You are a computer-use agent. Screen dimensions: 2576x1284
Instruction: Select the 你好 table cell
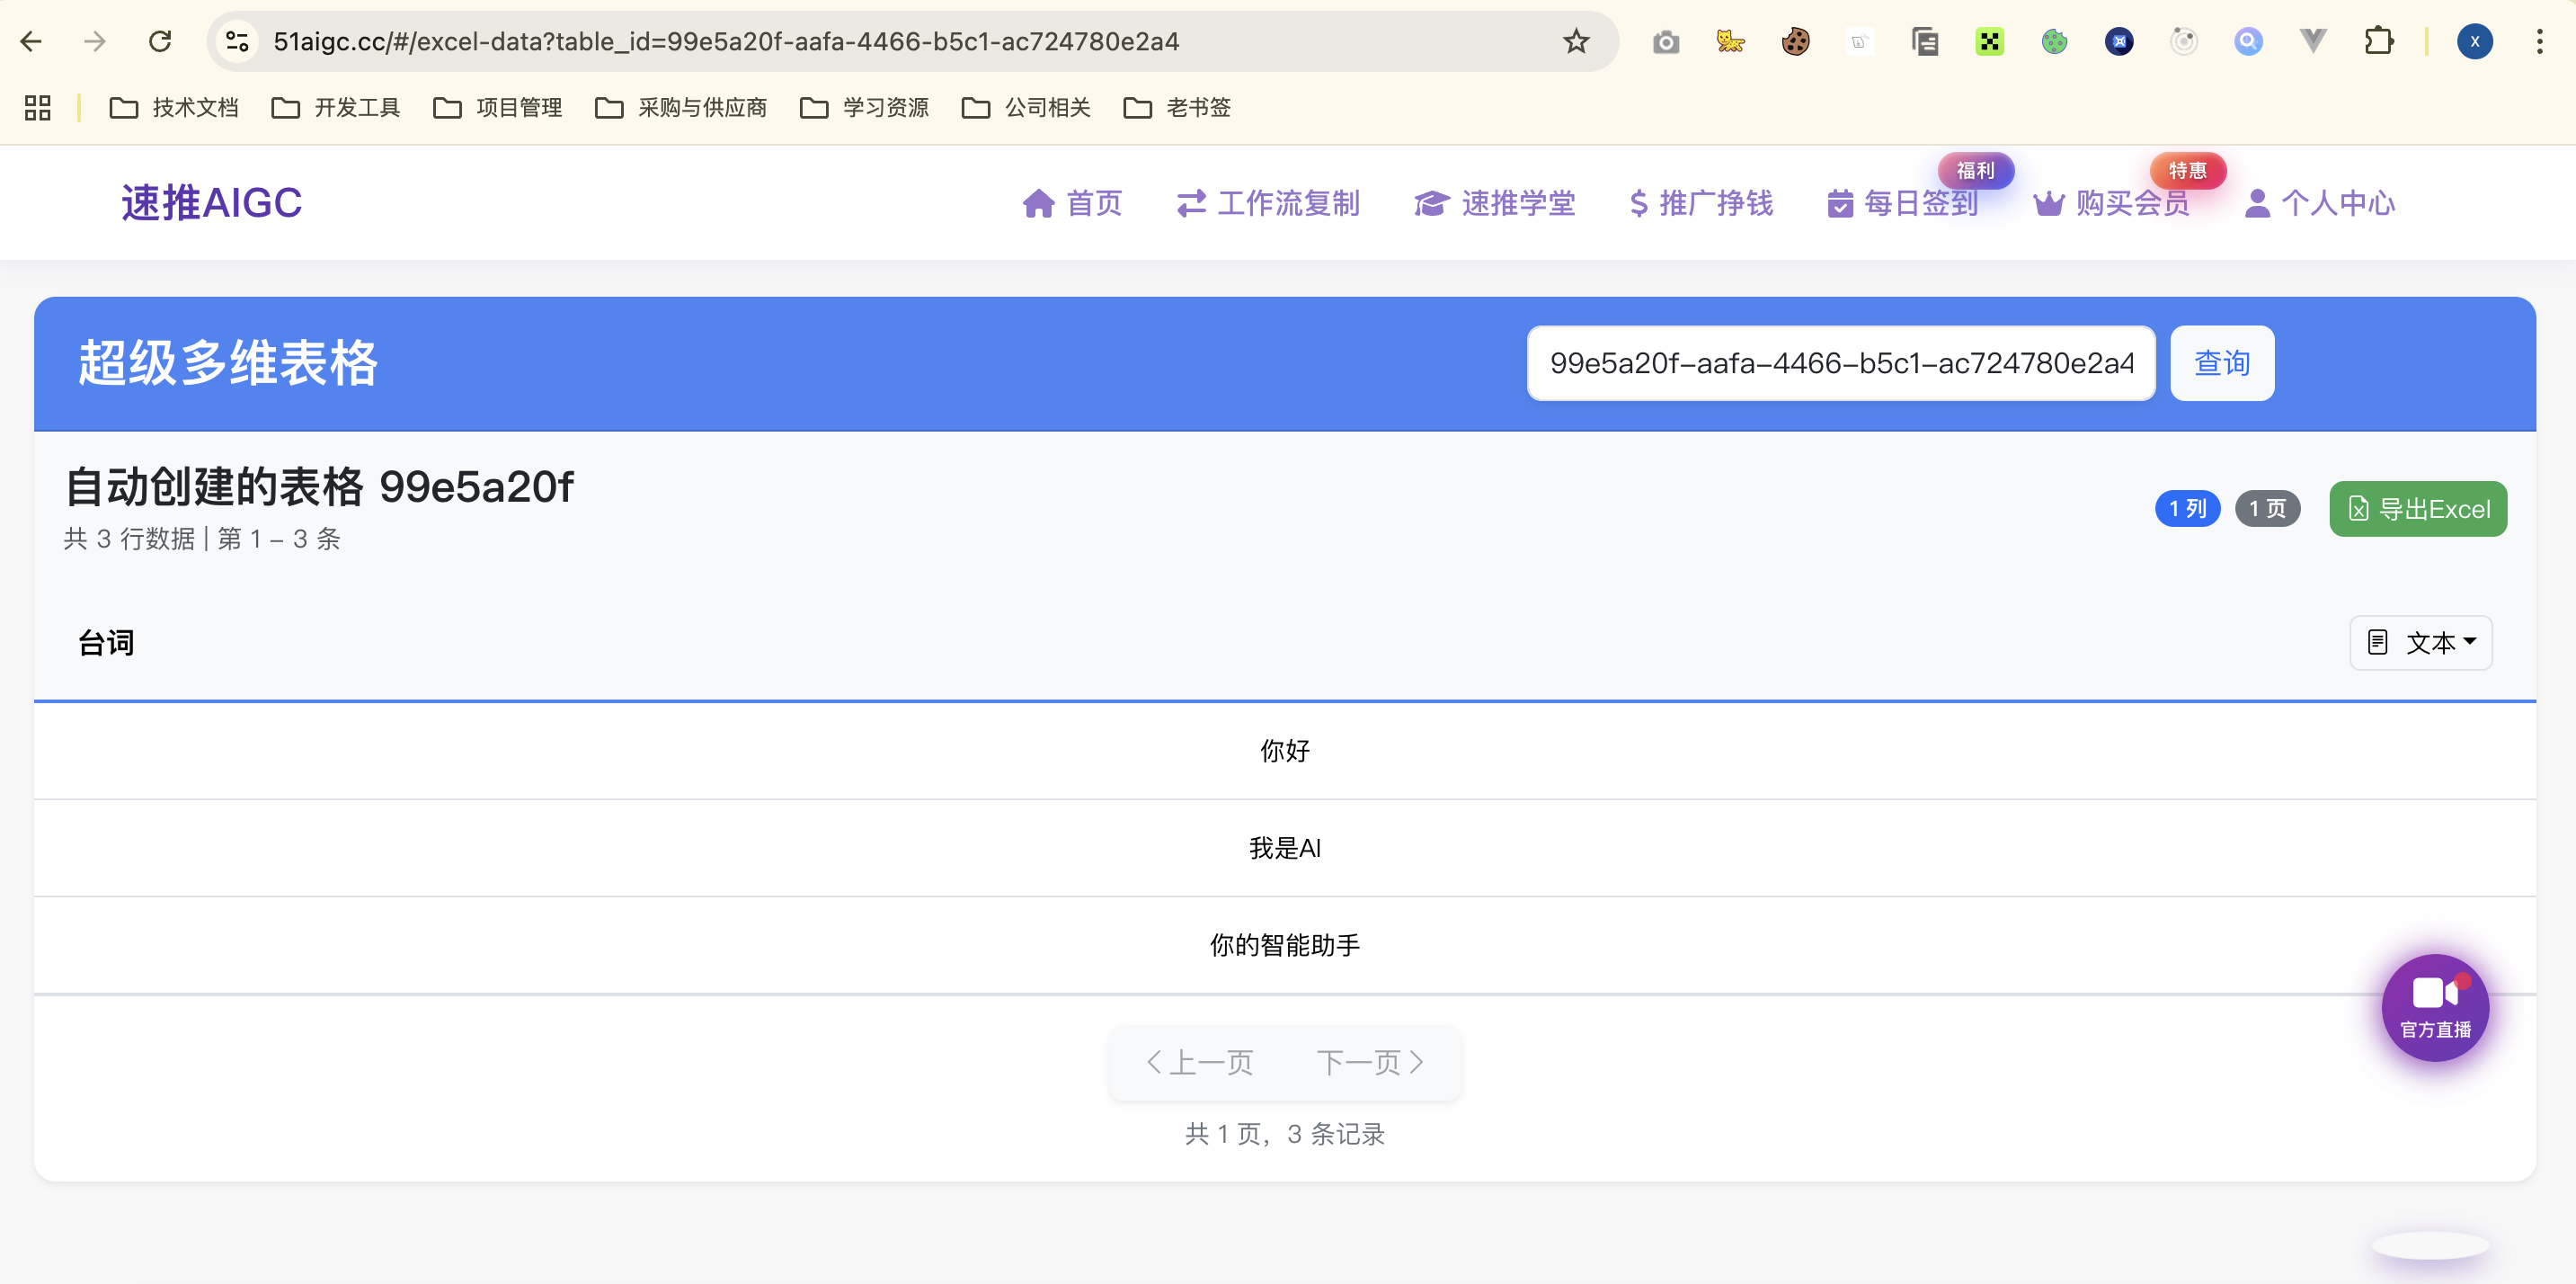[x=1285, y=751]
